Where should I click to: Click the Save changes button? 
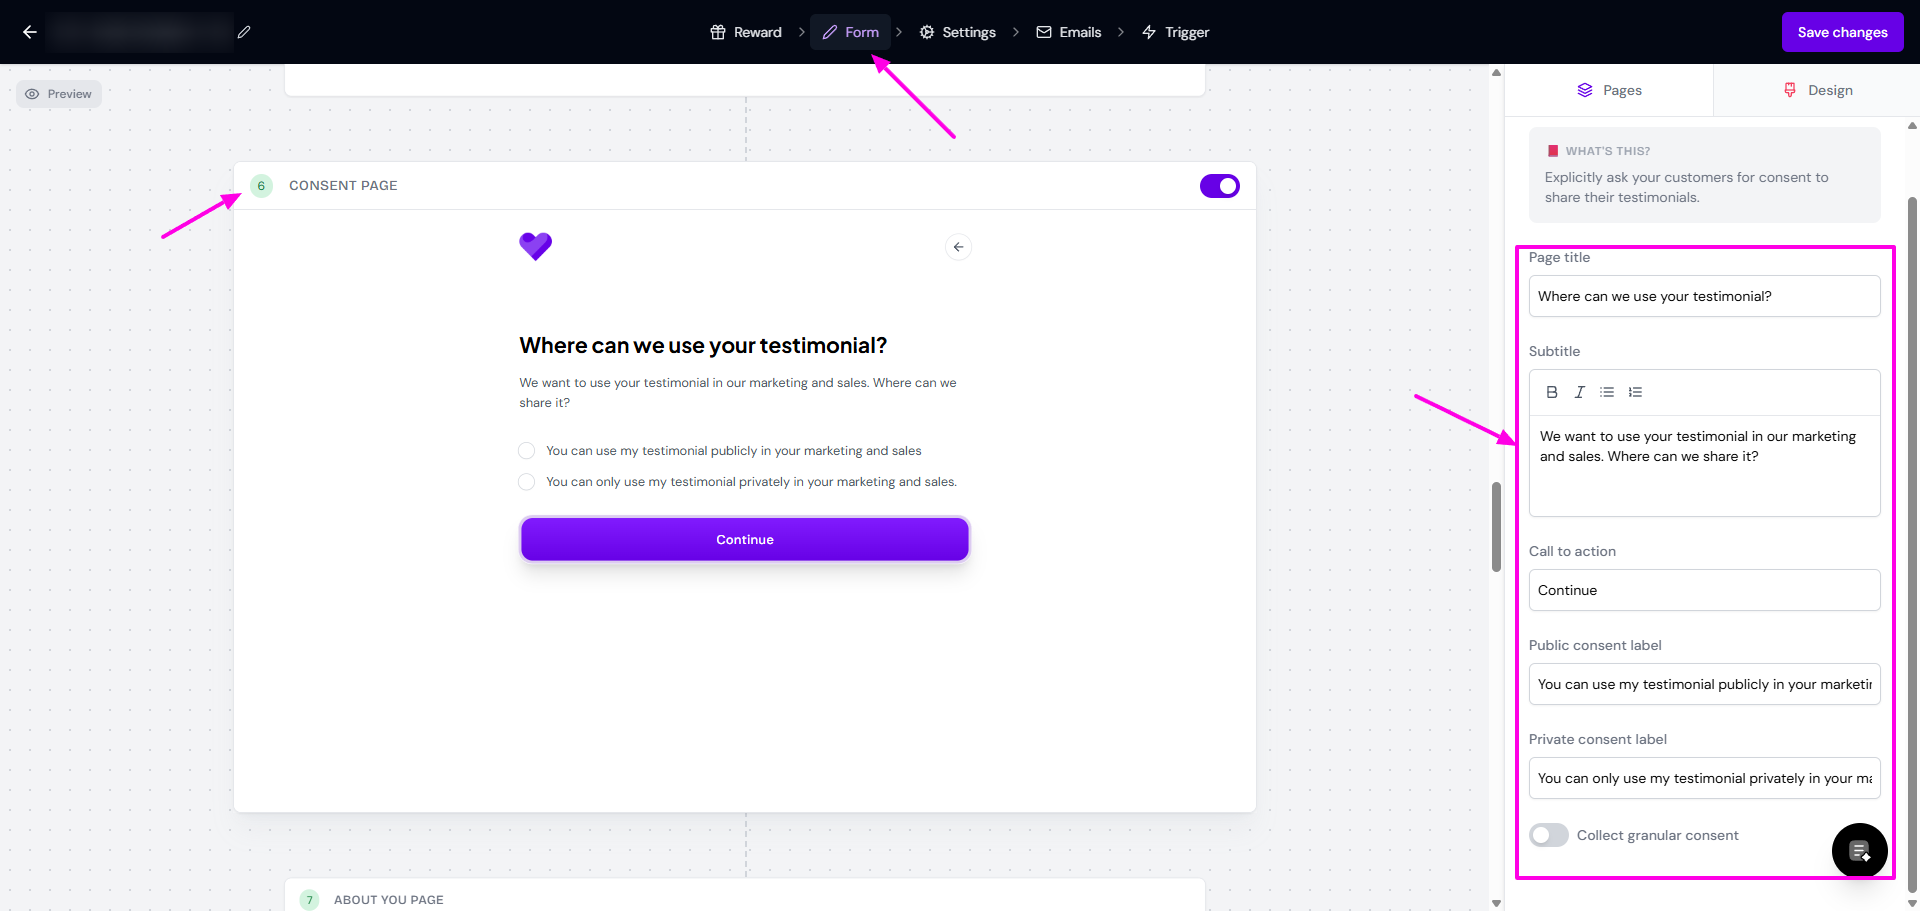click(x=1842, y=32)
